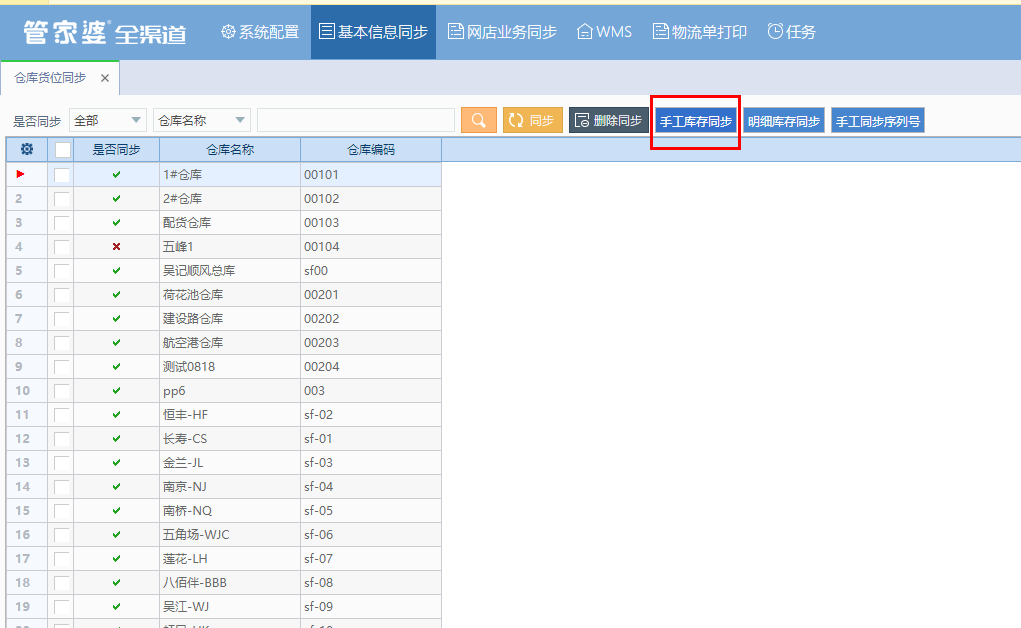Open the WMS menu
The image size is (1021, 628).
604,32
